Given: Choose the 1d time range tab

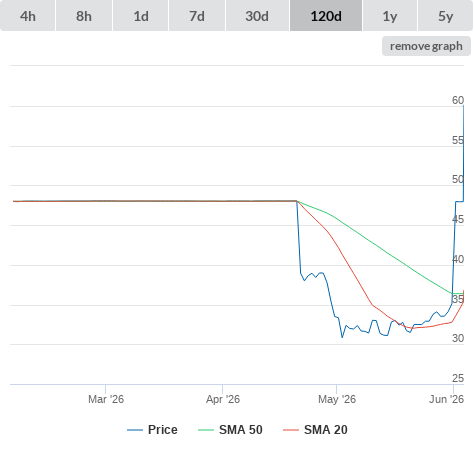Looking at the screenshot, I should 141,16.
